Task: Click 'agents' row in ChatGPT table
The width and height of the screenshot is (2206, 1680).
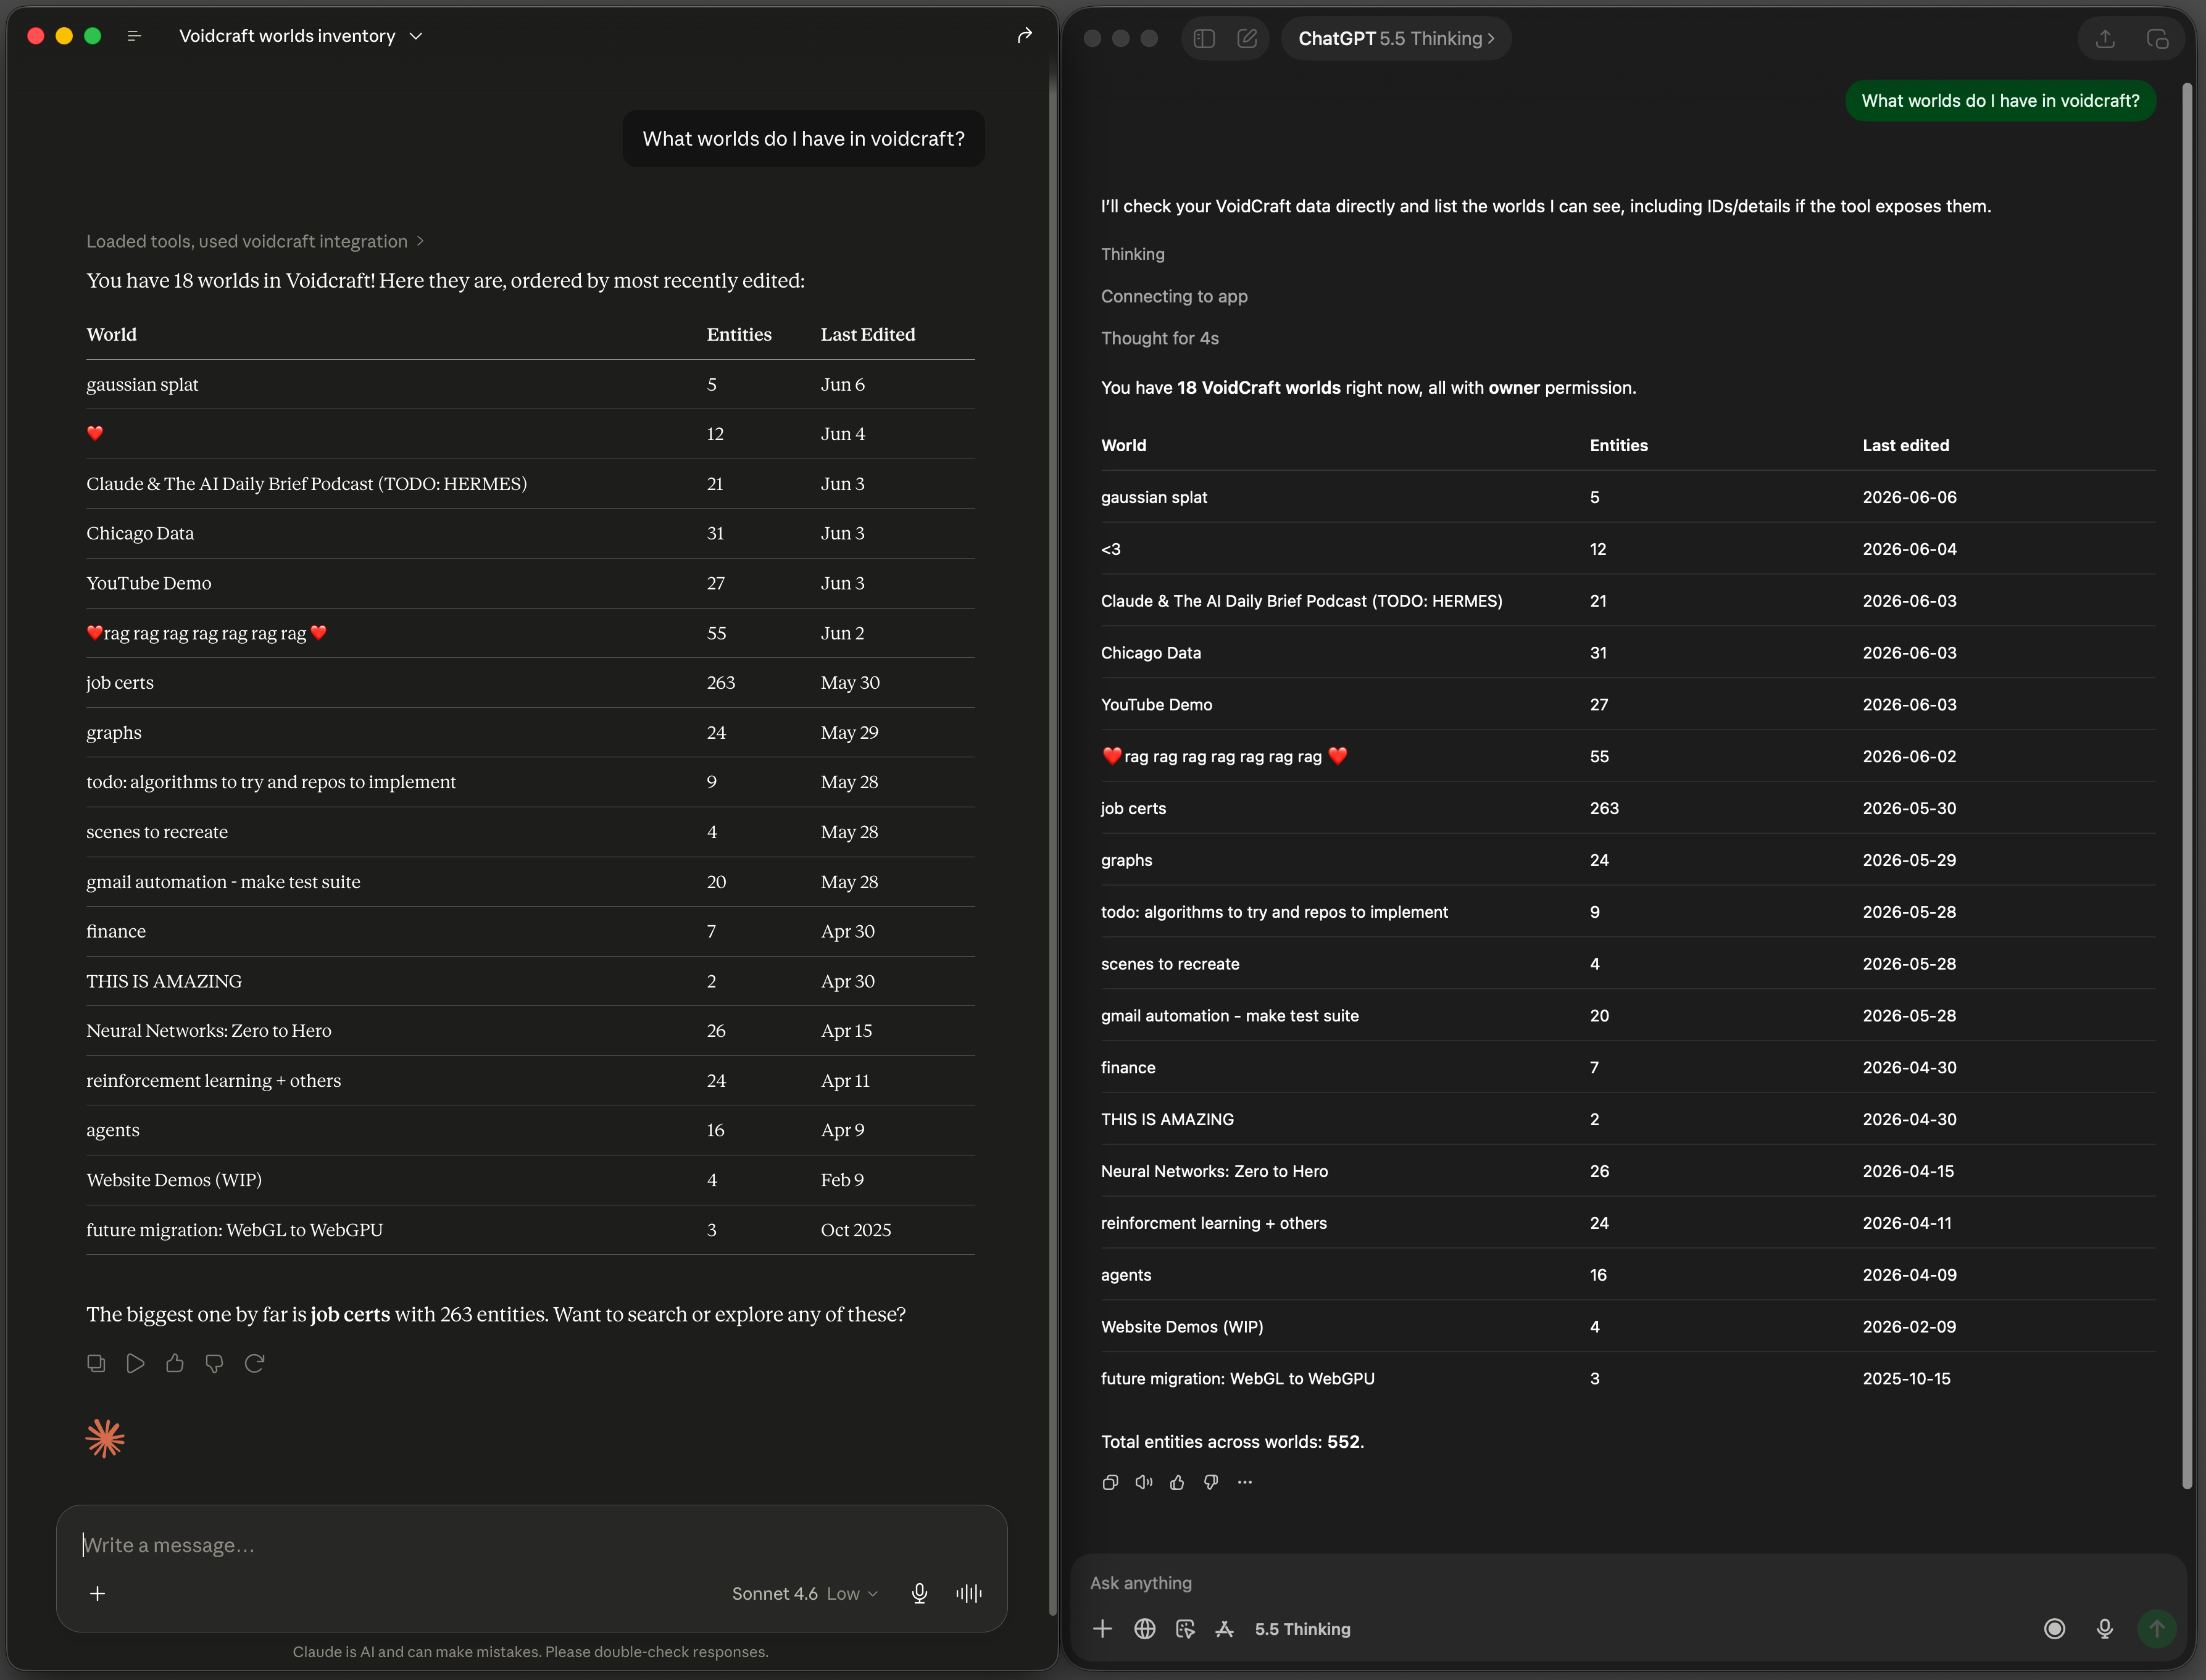Action: pos(1628,1274)
